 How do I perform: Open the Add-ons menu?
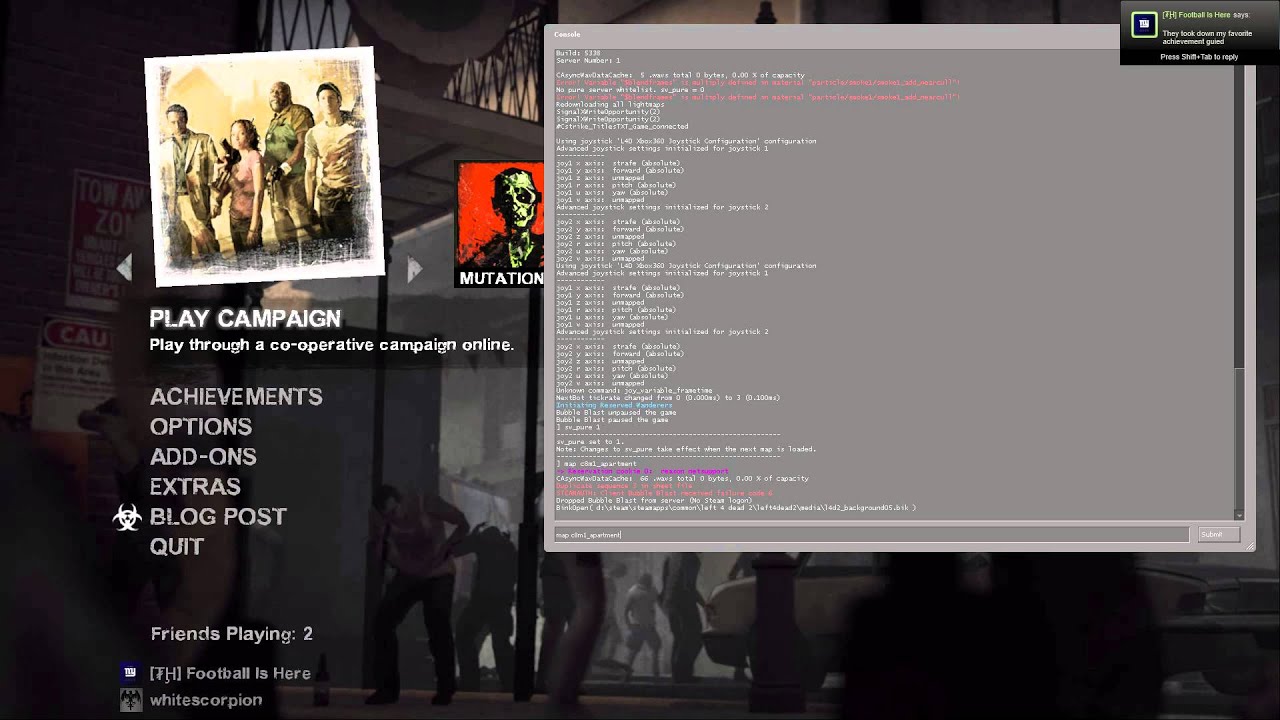[203, 457]
